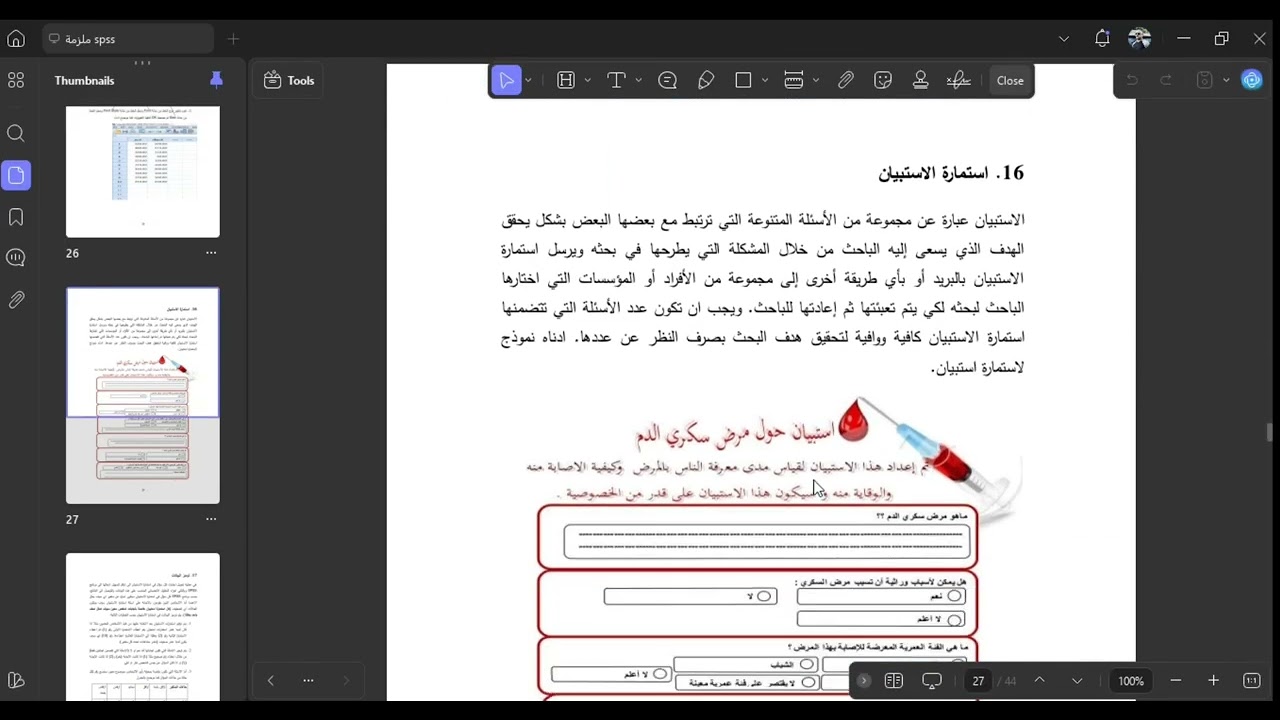
Task: Go to the next page arrow
Action: click(x=1077, y=681)
